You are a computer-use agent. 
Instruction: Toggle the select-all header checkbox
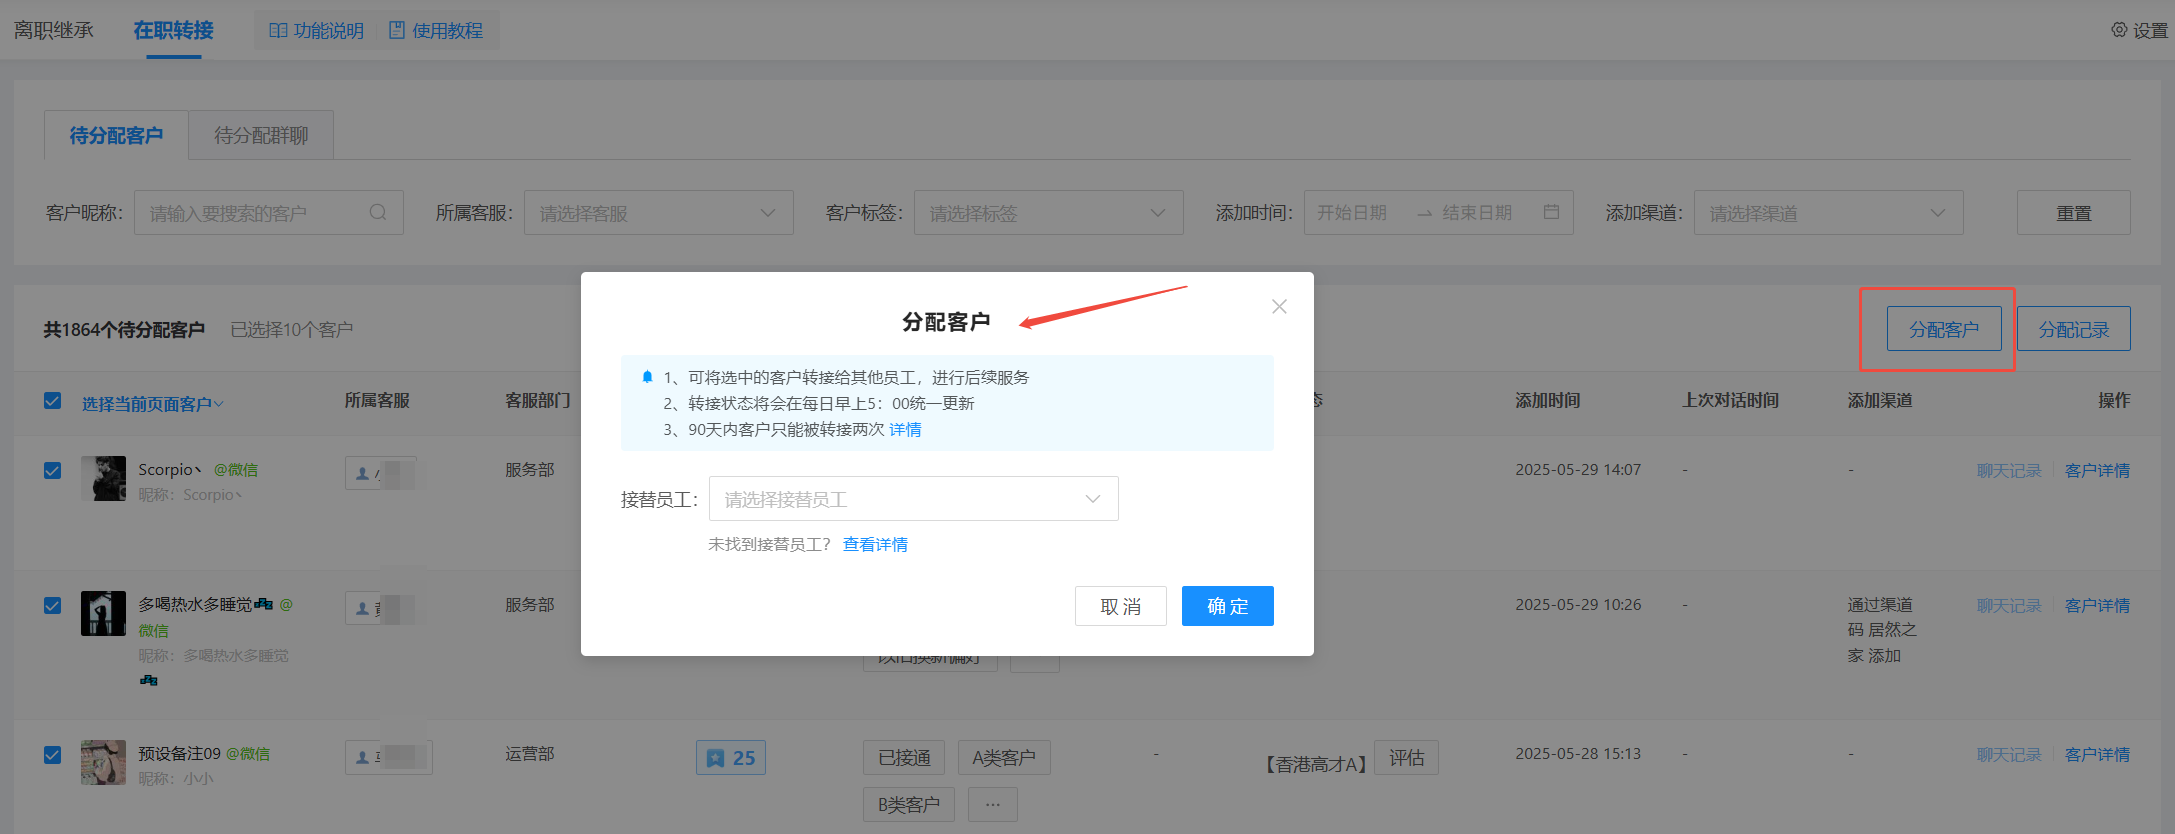click(53, 401)
